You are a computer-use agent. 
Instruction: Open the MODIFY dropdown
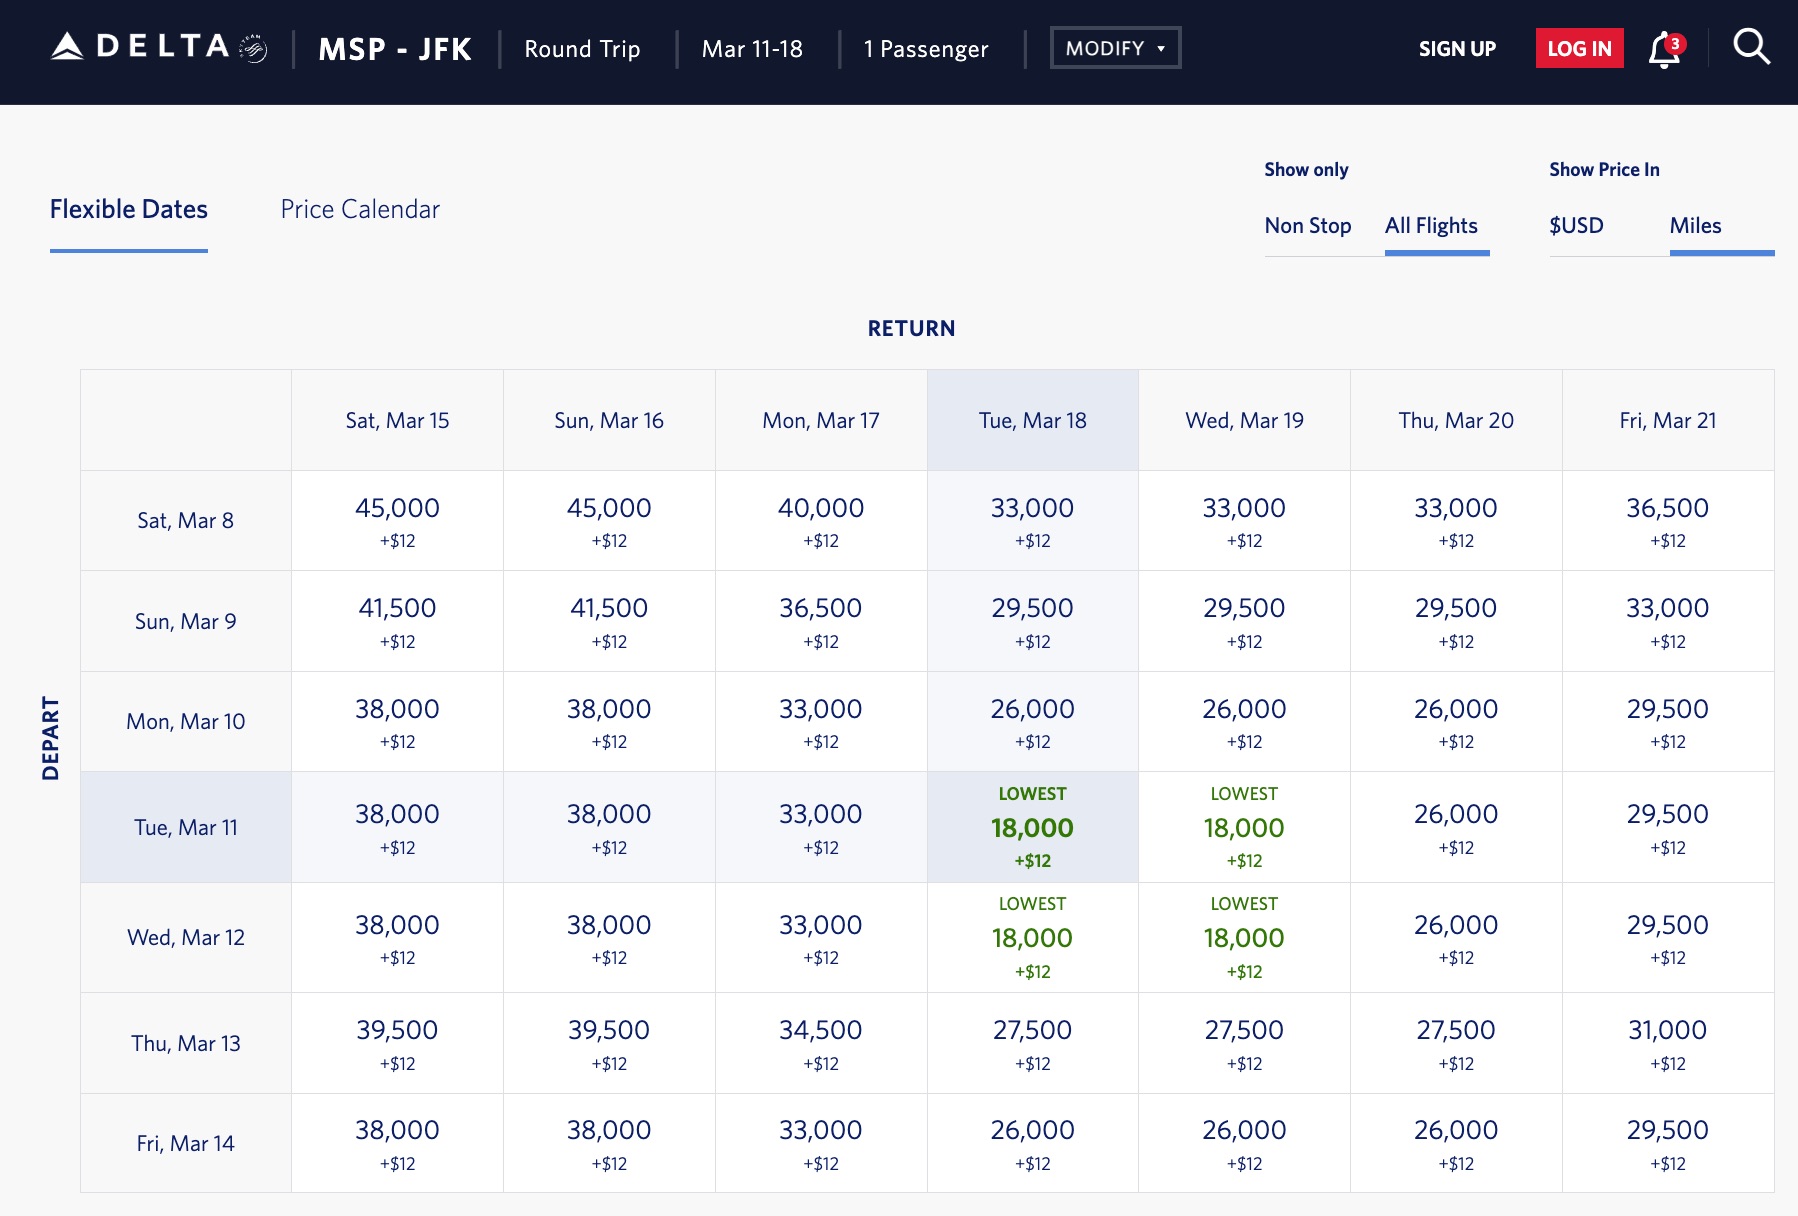(1114, 46)
